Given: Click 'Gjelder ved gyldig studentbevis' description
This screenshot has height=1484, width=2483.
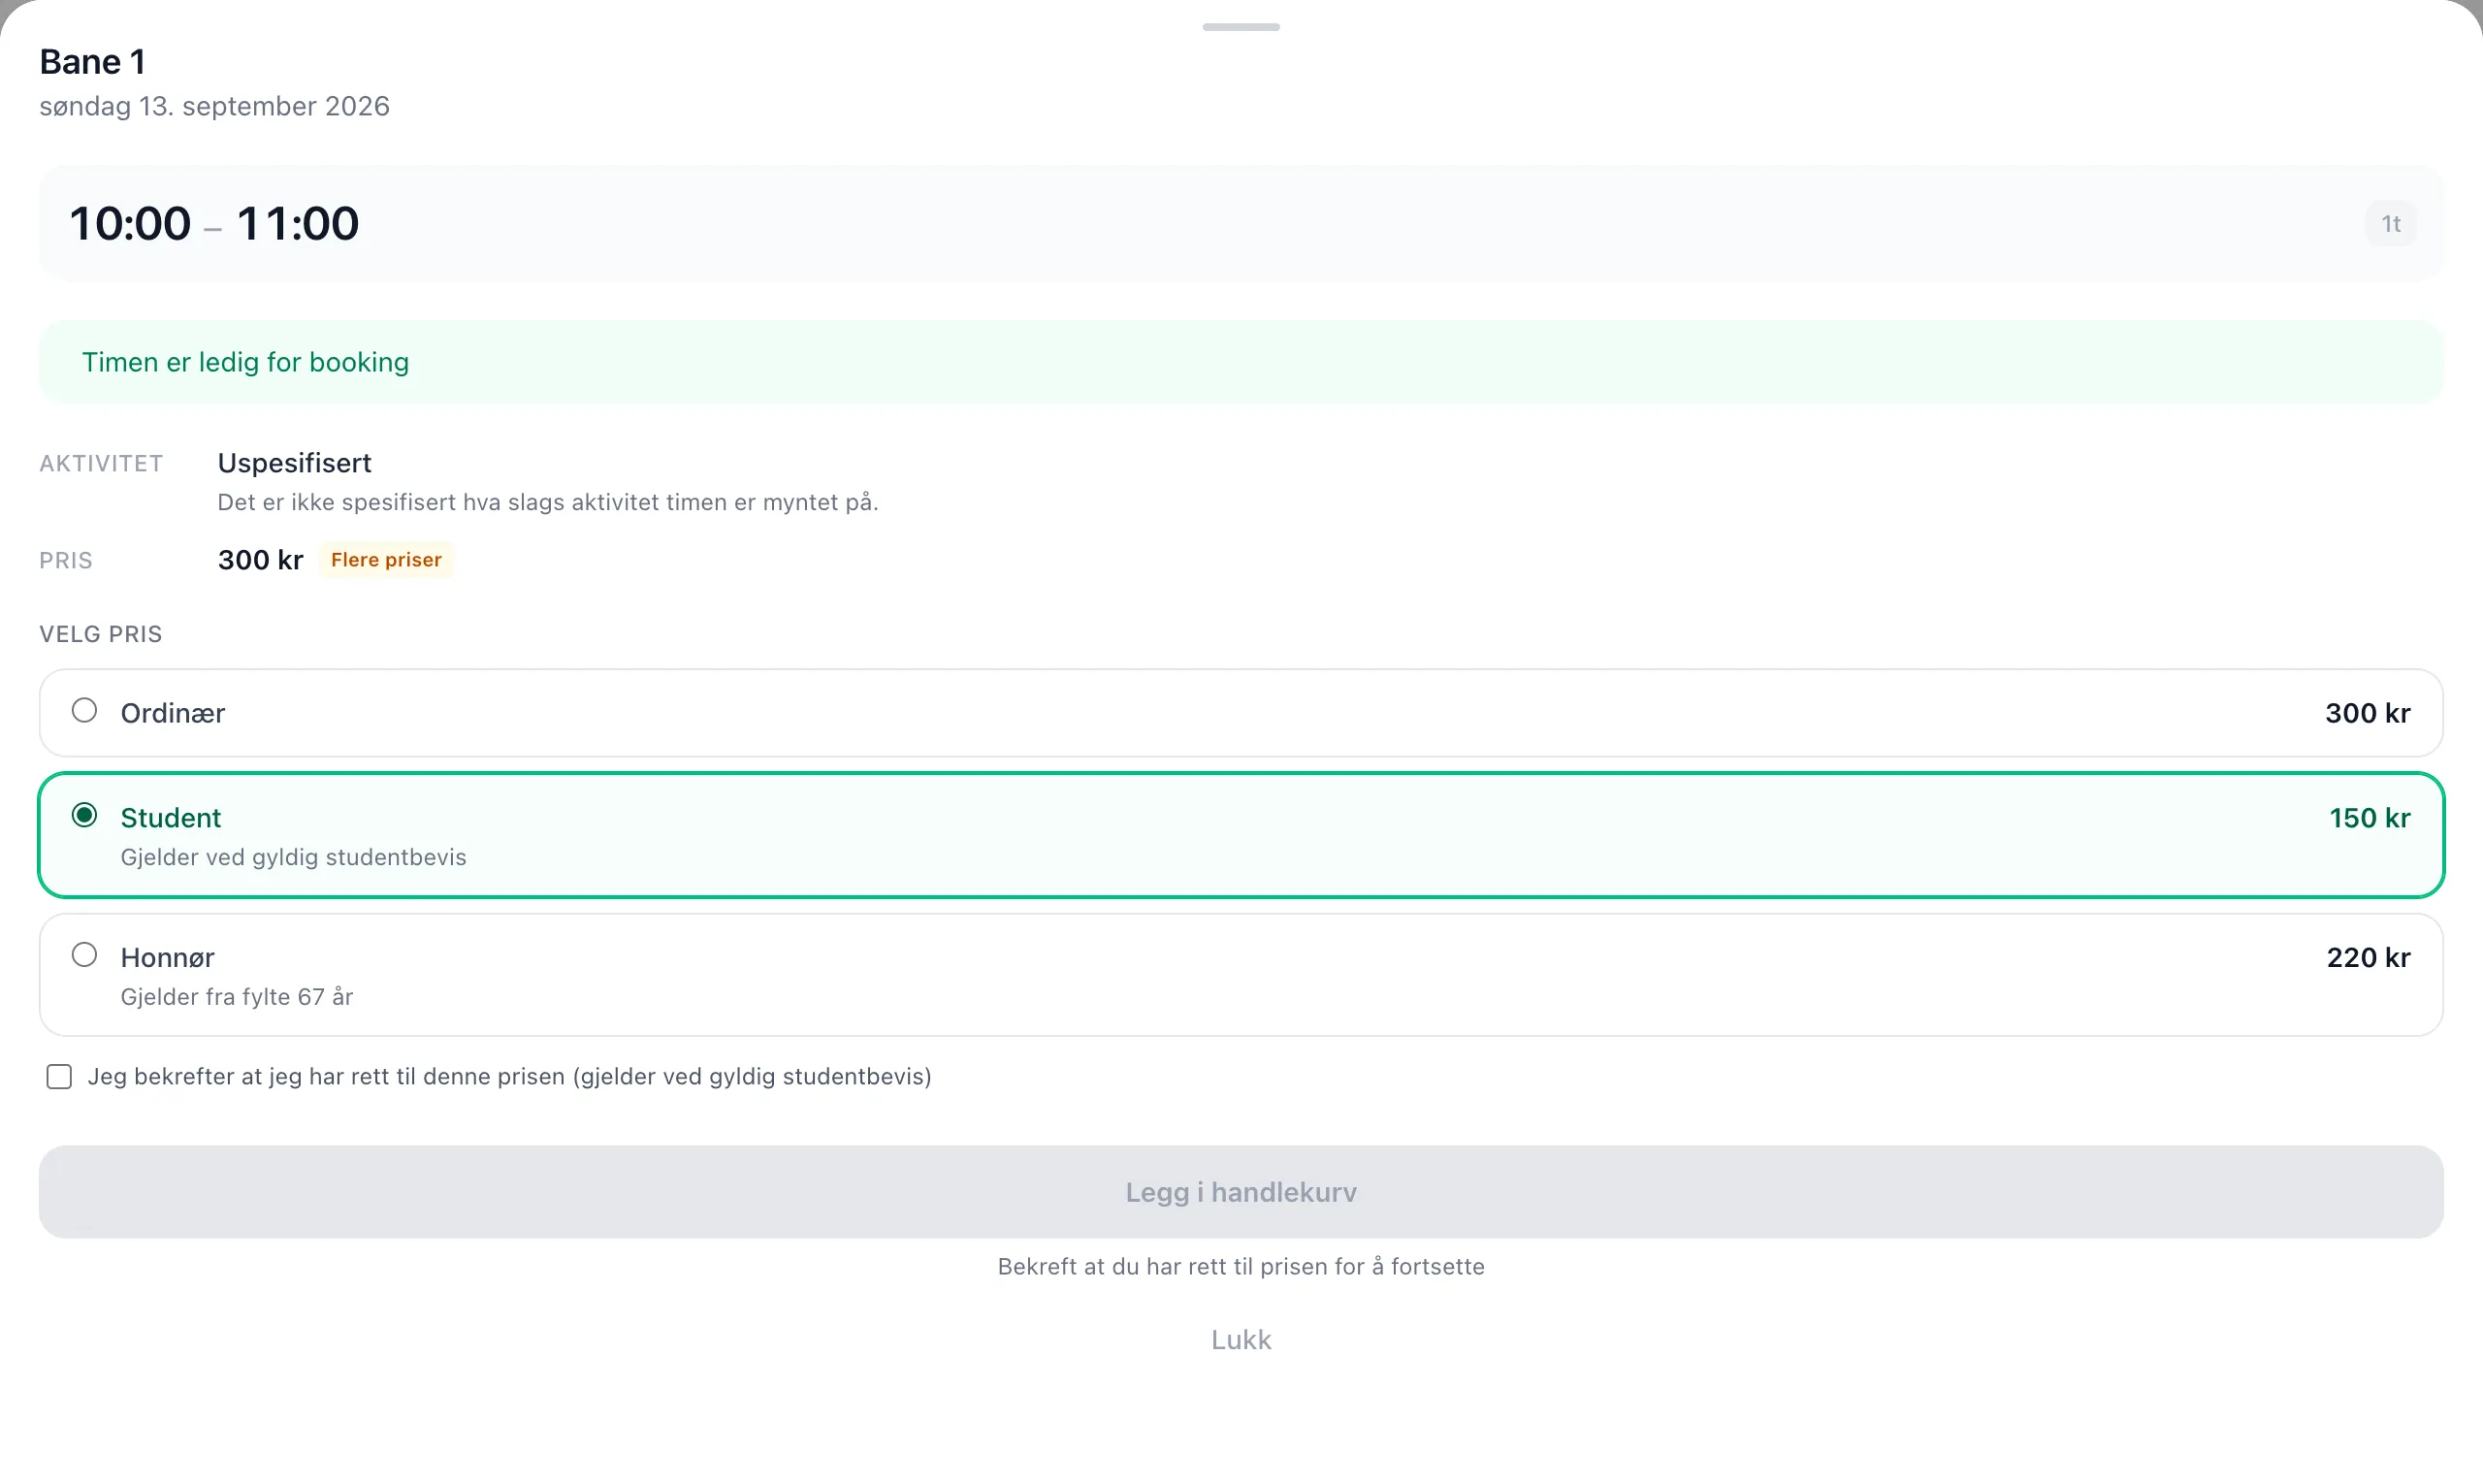Looking at the screenshot, I should coord(293,857).
